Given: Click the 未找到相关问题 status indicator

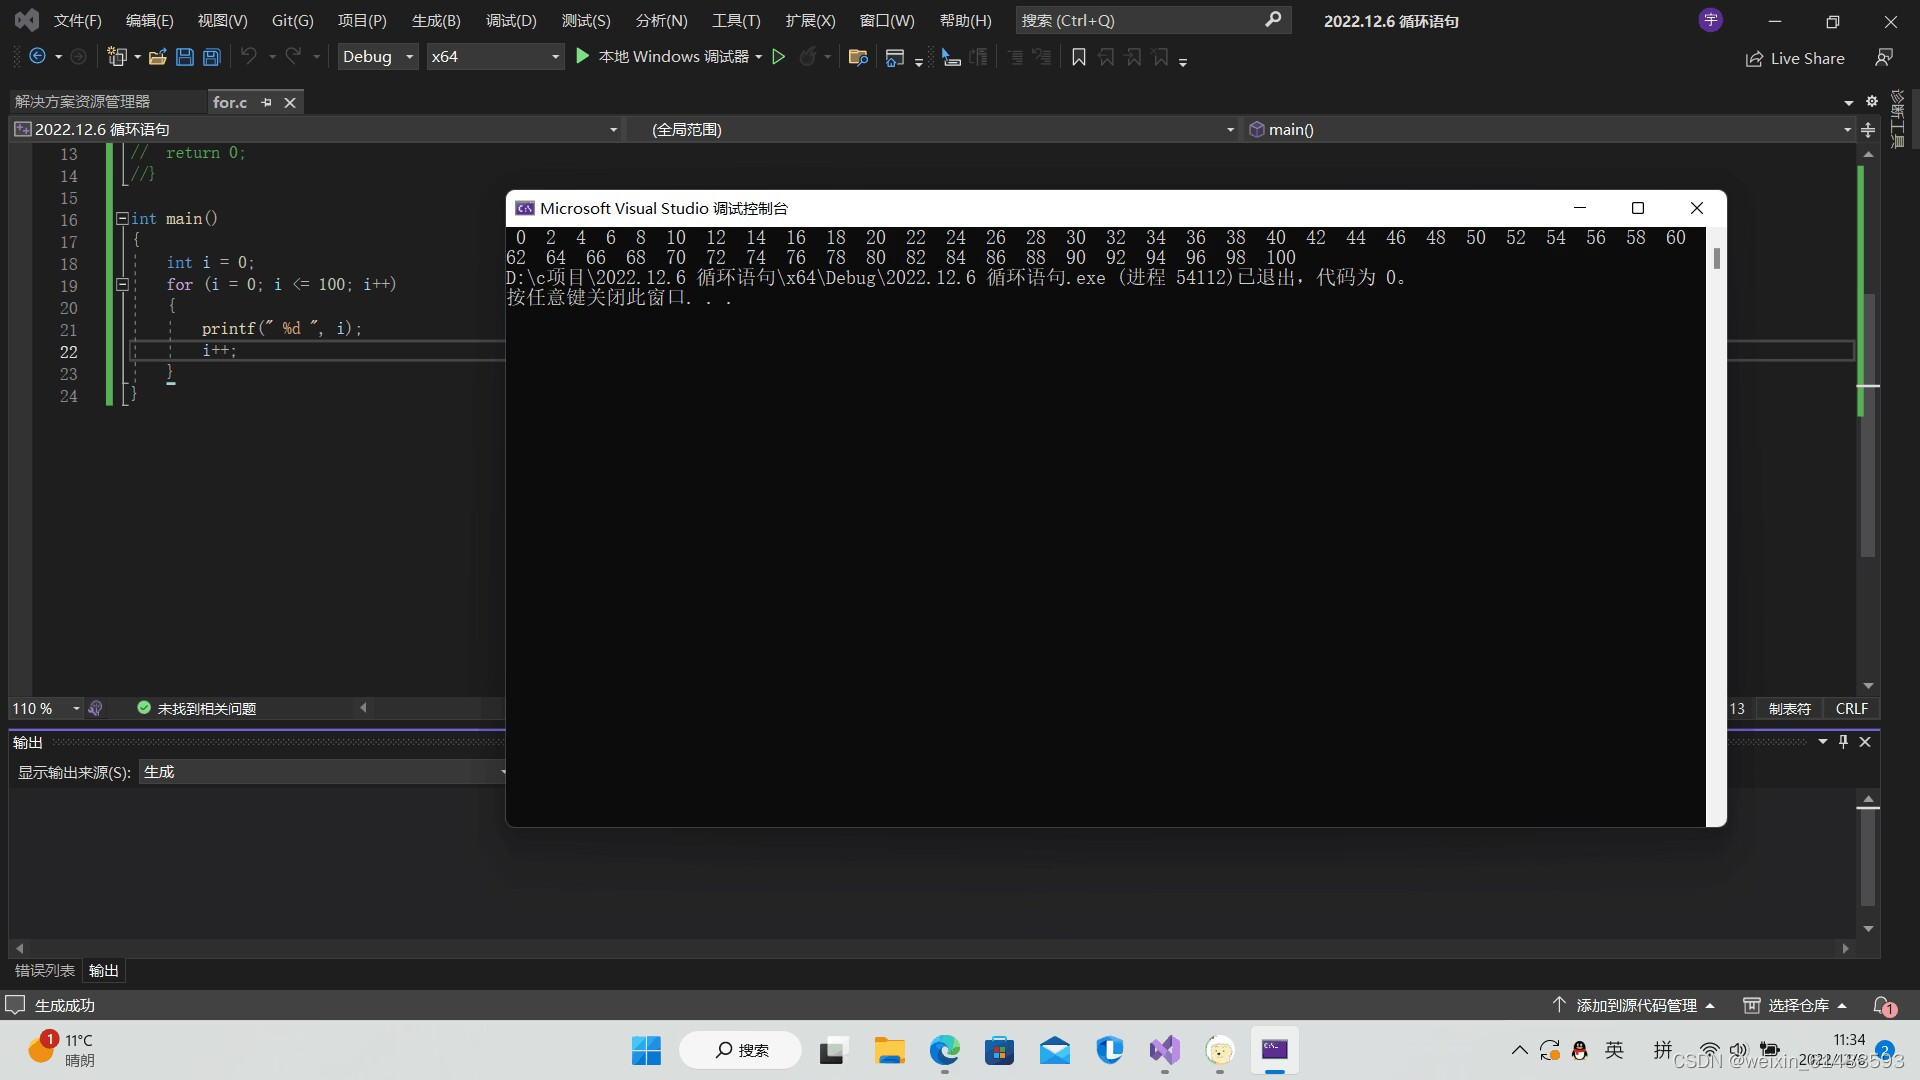Looking at the screenshot, I should click(197, 708).
